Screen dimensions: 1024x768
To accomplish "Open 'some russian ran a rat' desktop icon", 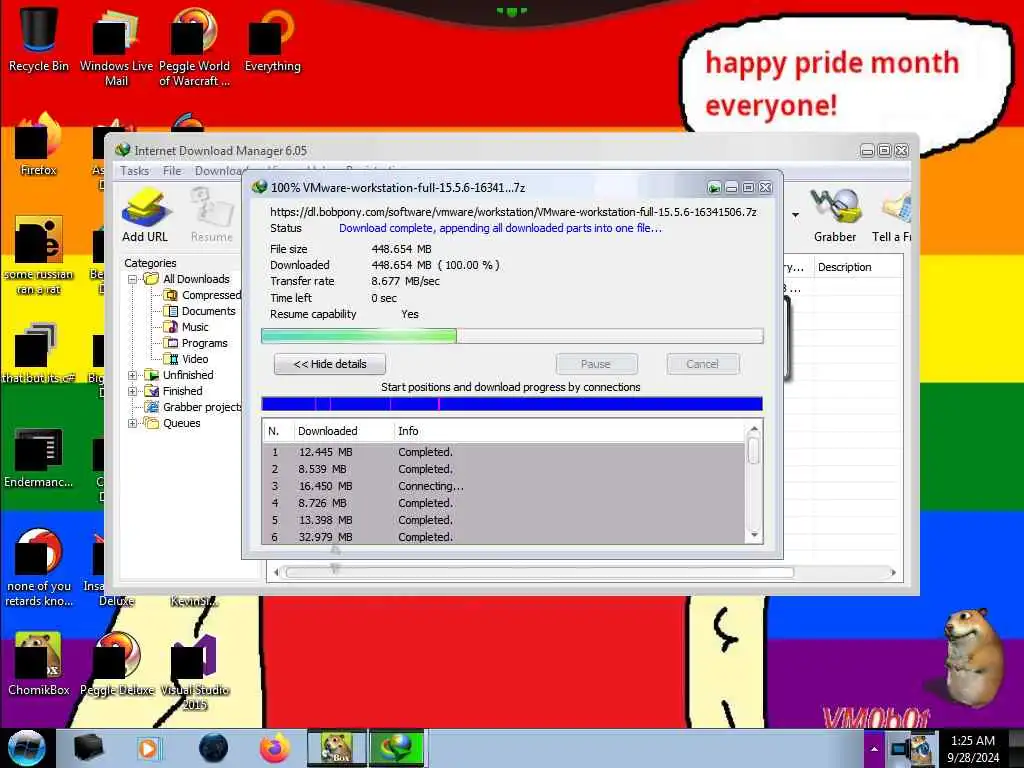I will [39, 255].
